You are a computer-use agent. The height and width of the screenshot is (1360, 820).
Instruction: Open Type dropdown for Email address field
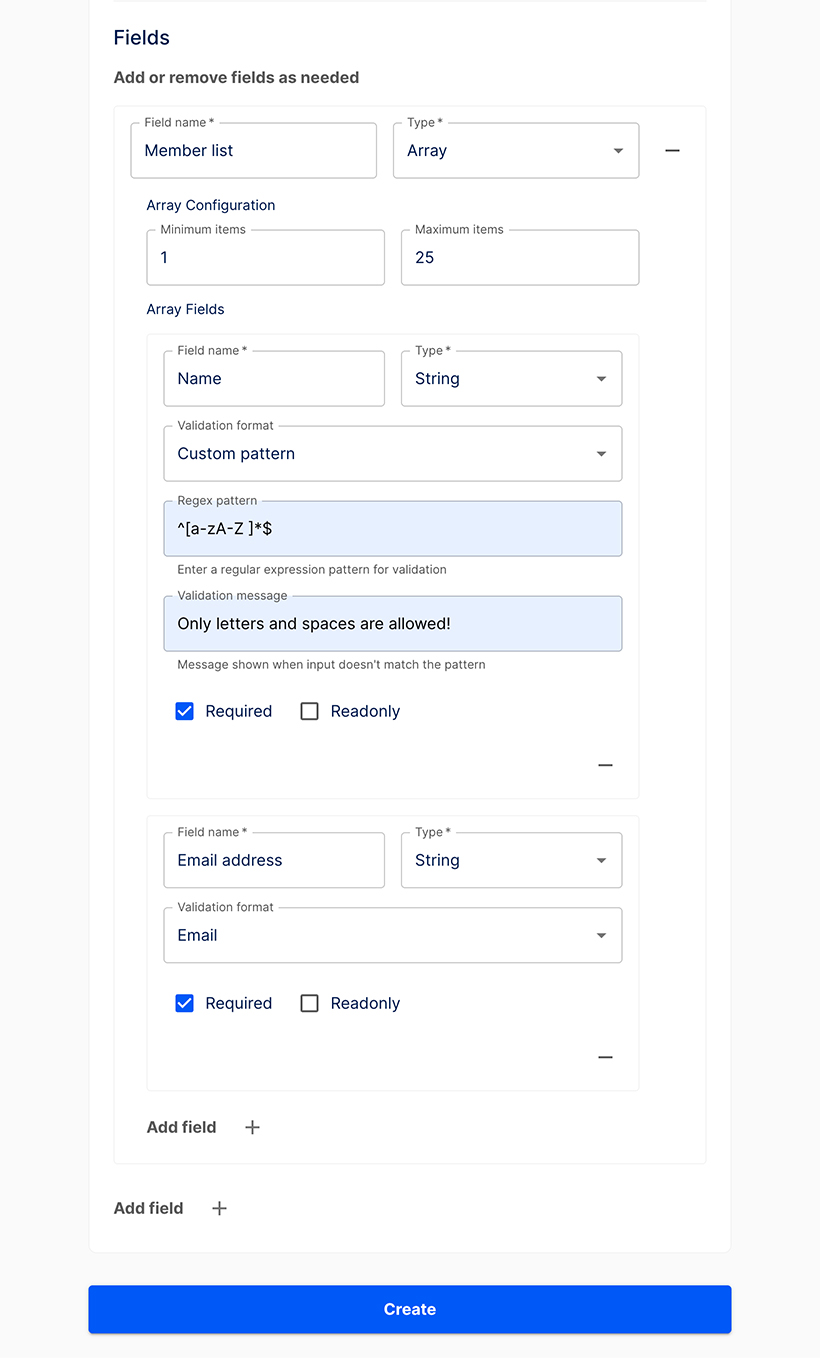(x=511, y=861)
